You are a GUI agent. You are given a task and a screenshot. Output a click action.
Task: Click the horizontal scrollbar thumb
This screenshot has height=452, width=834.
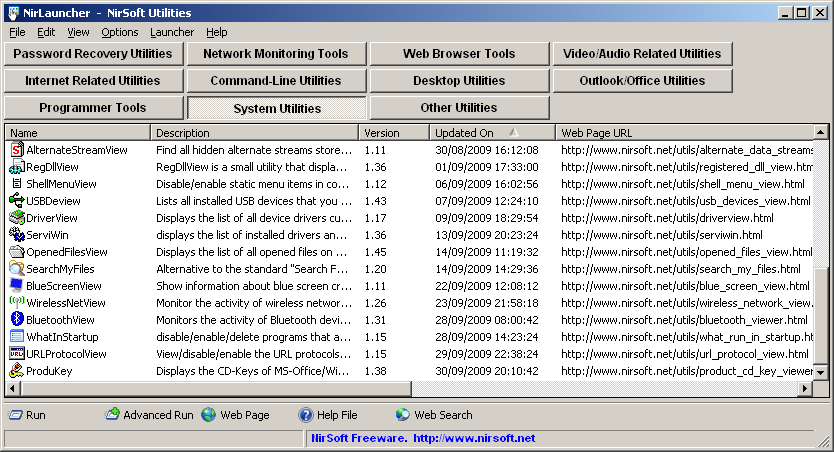pos(216,389)
